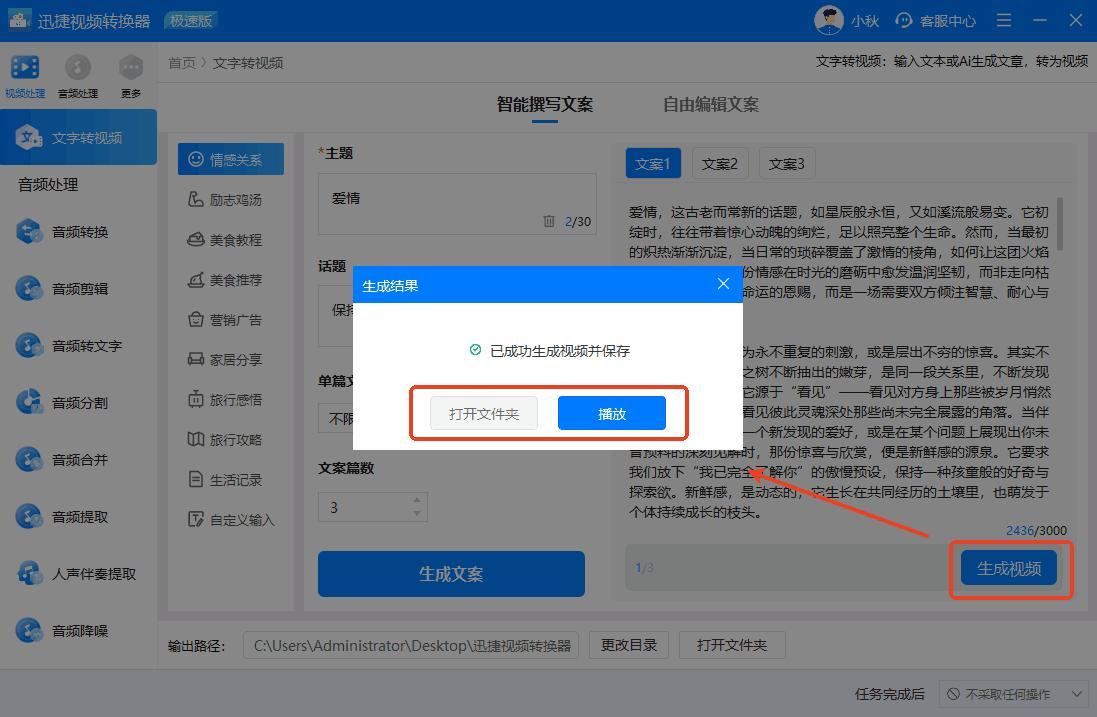The height and width of the screenshot is (717, 1097).
Task: Switch to the 自由编辑文案 tab
Action: 710,104
